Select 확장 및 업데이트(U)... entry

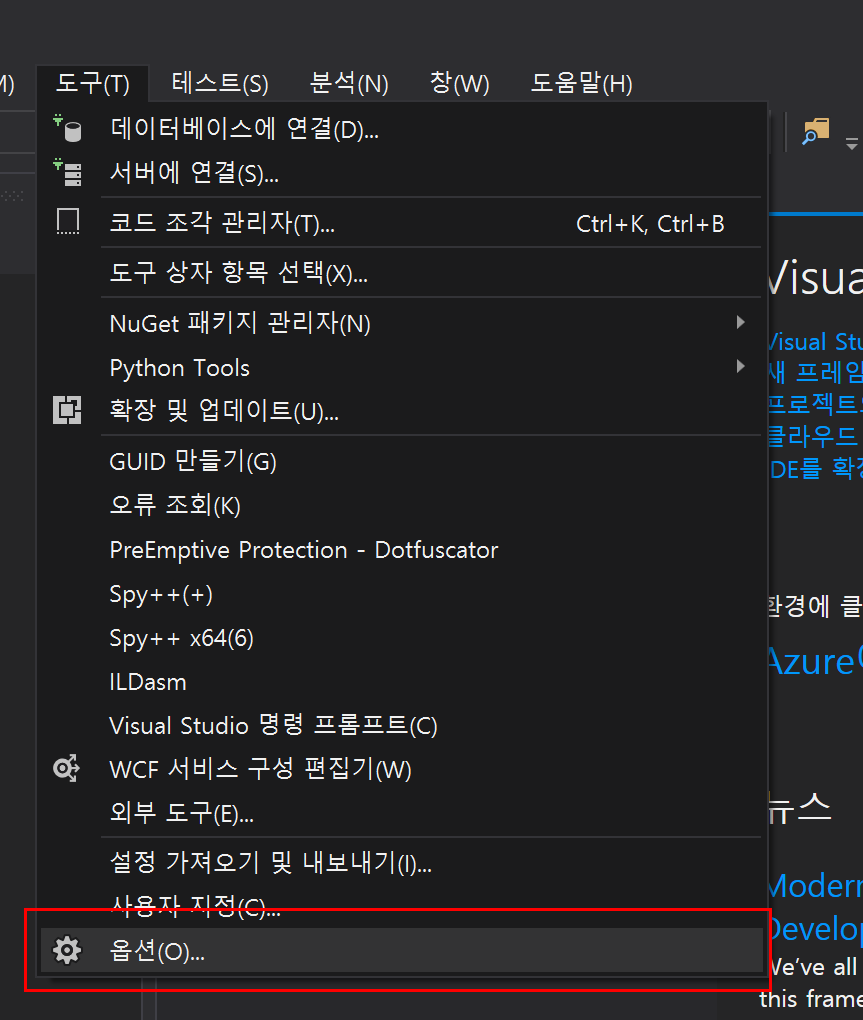click(401, 411)
